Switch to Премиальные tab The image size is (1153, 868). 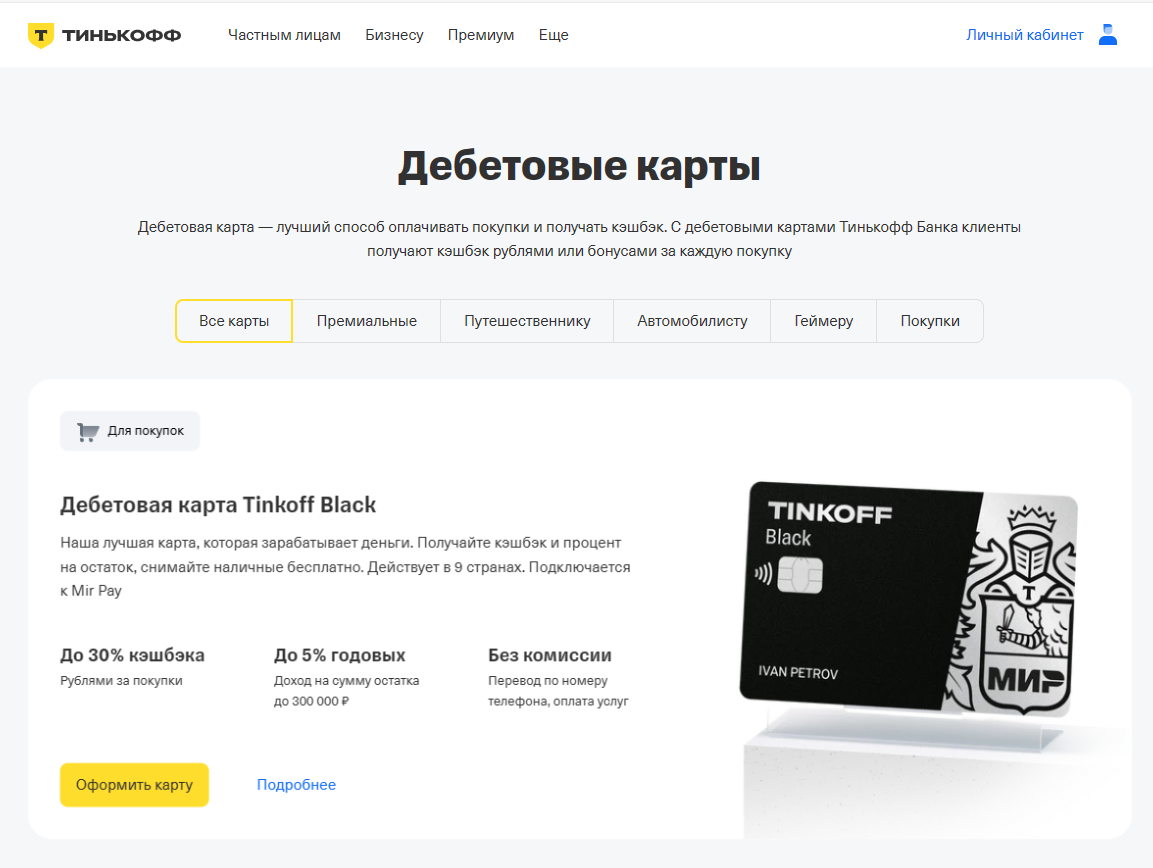pos(367,321)
